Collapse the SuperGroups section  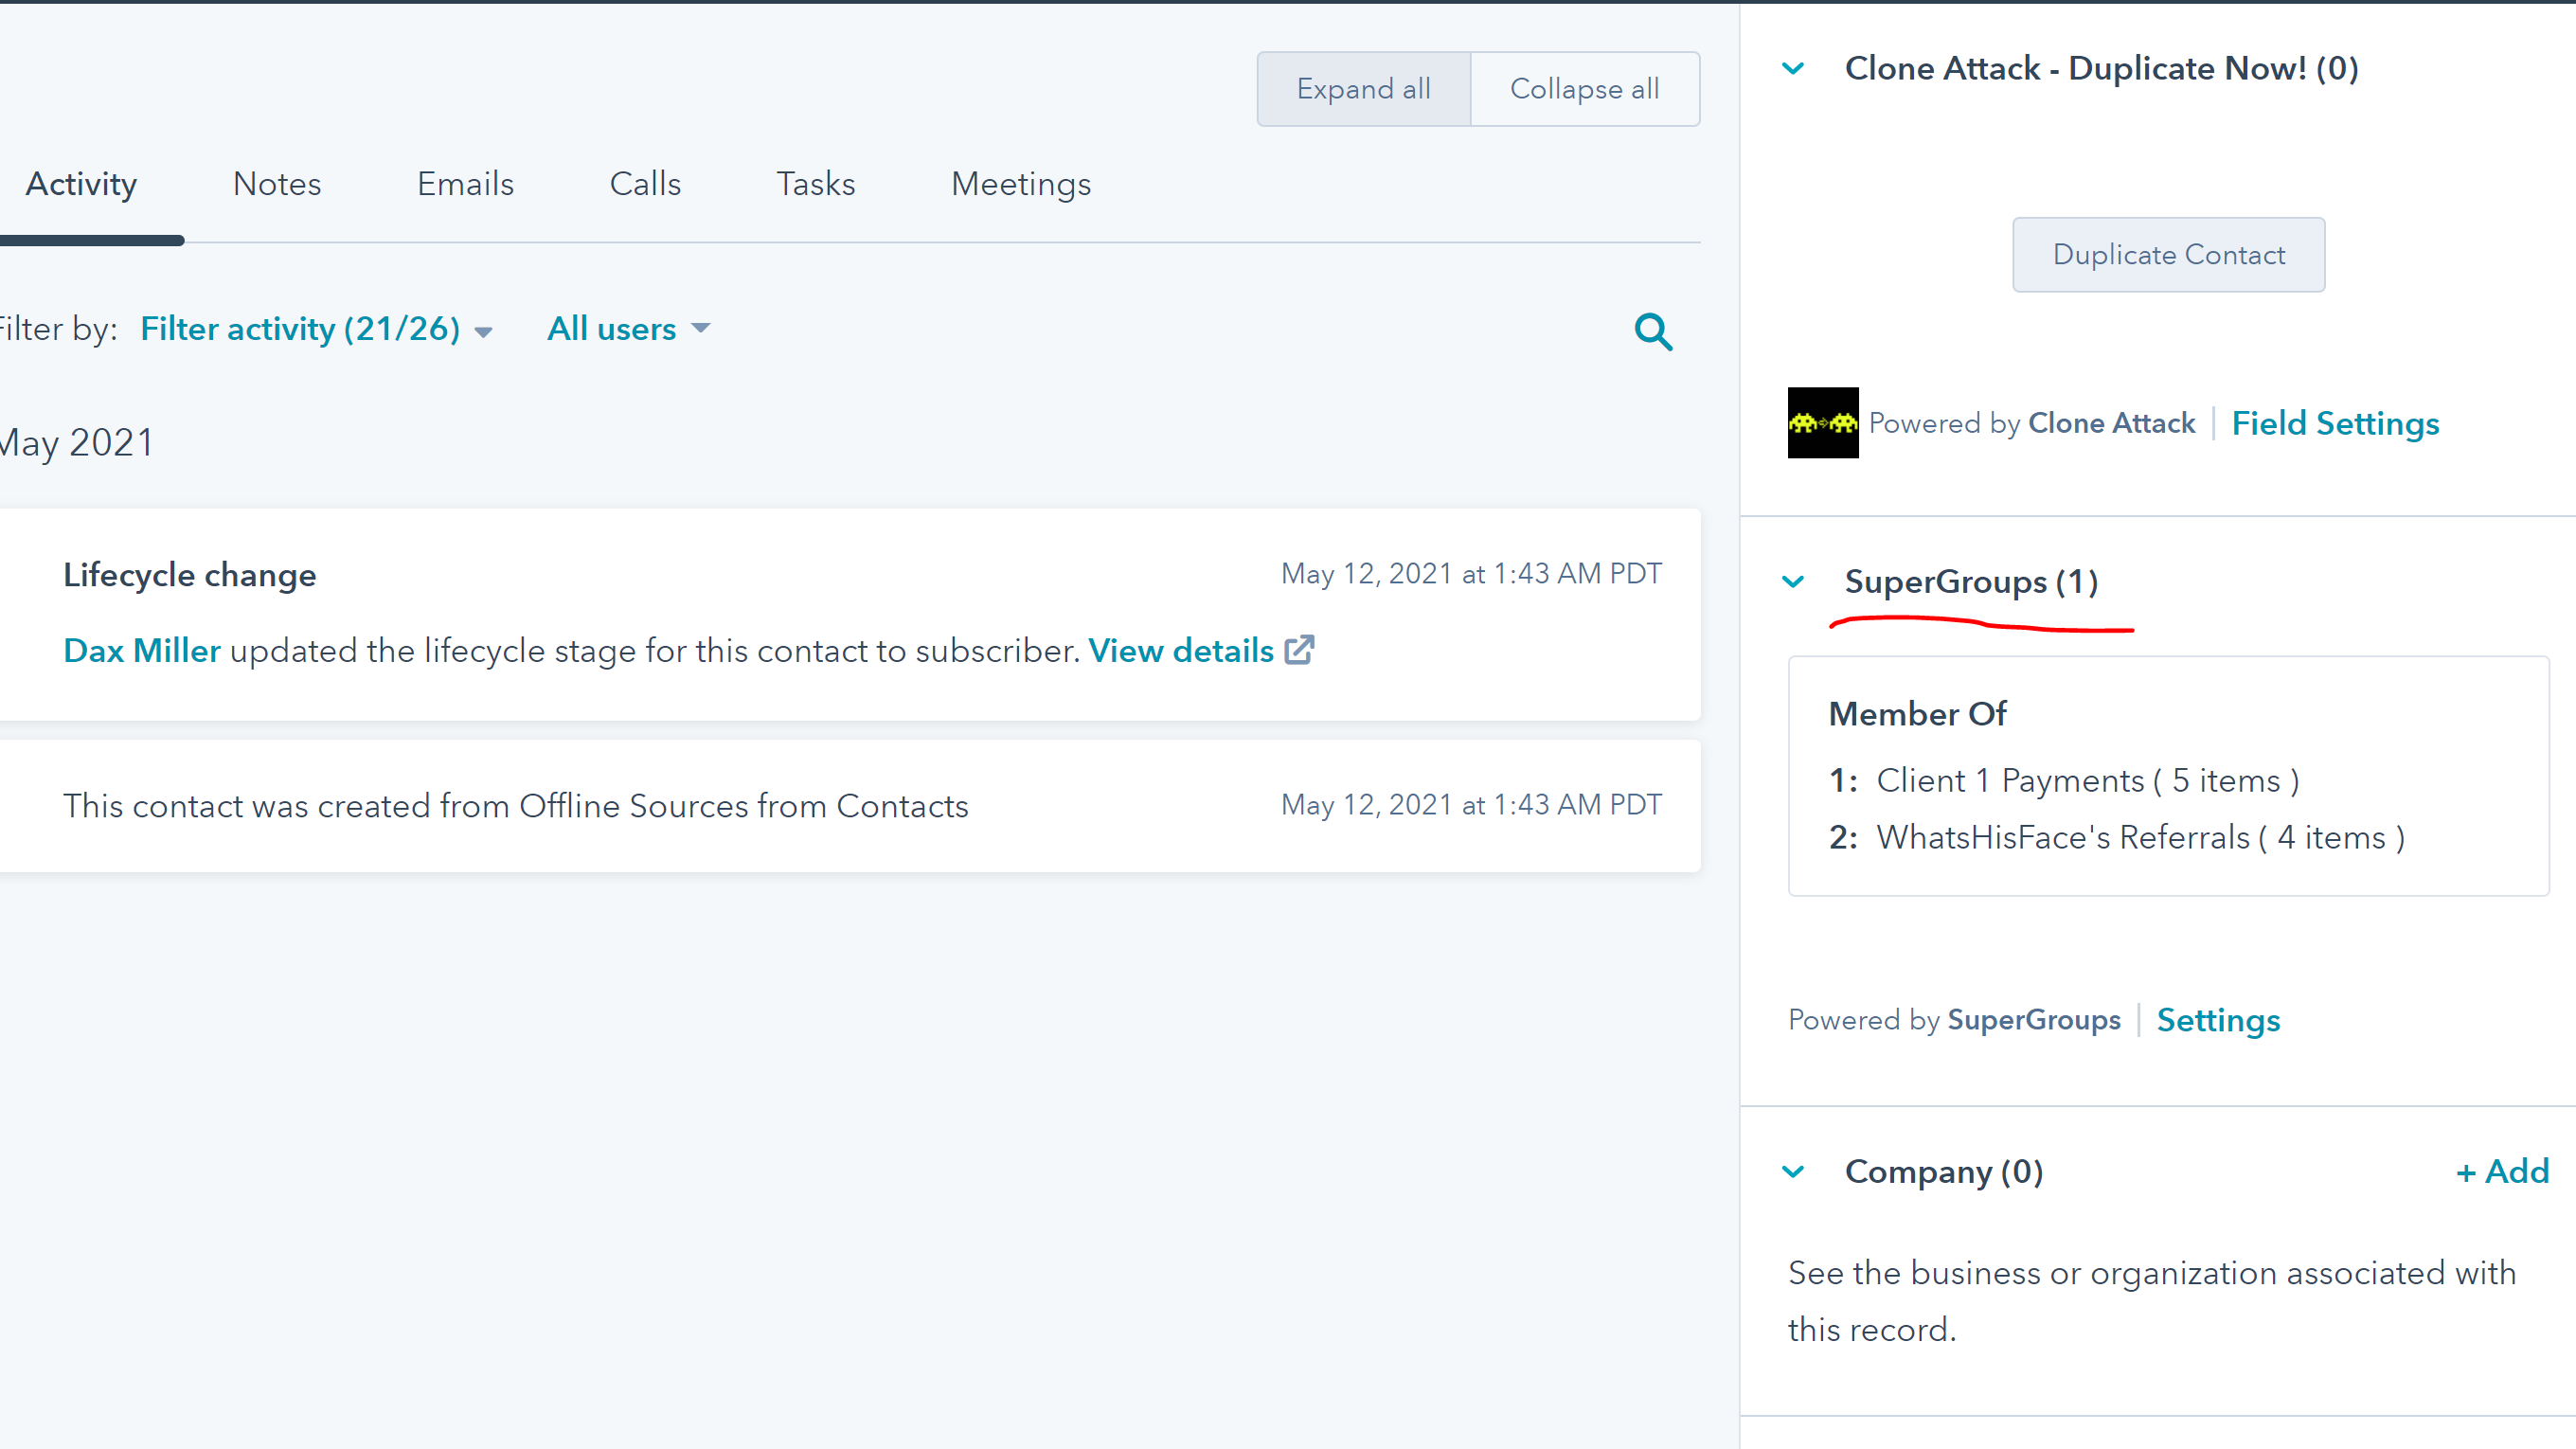(1792, 581)
